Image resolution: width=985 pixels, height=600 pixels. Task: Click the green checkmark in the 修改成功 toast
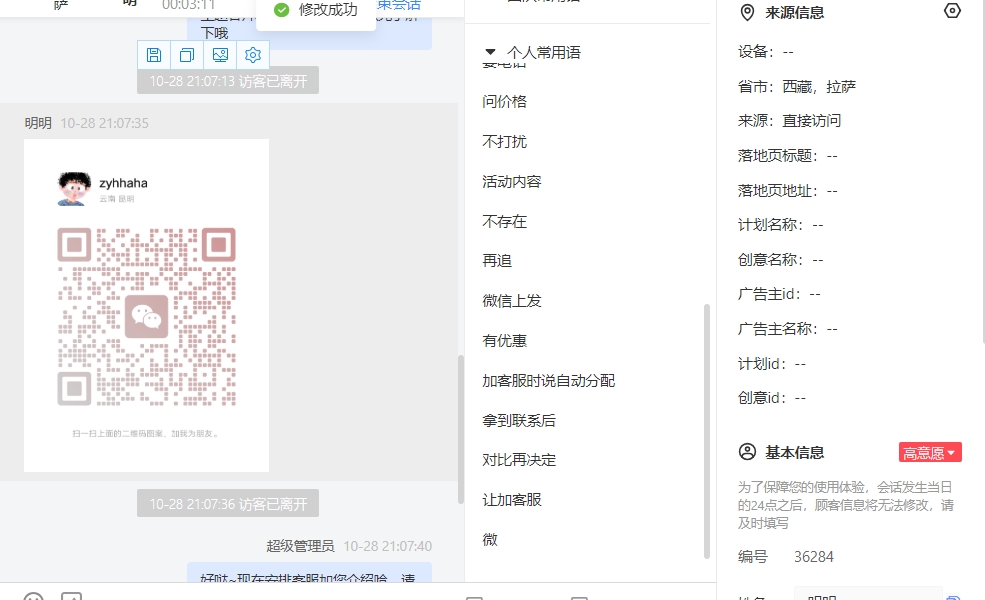tap(281, 10)
